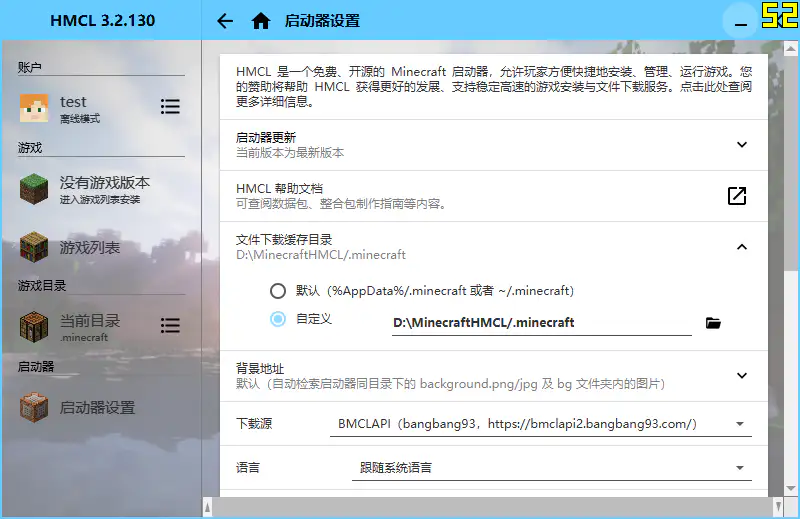Click the 当前版本为最新版本 status text
This screenshot has width=800, height=519.
tap(290, 153)
